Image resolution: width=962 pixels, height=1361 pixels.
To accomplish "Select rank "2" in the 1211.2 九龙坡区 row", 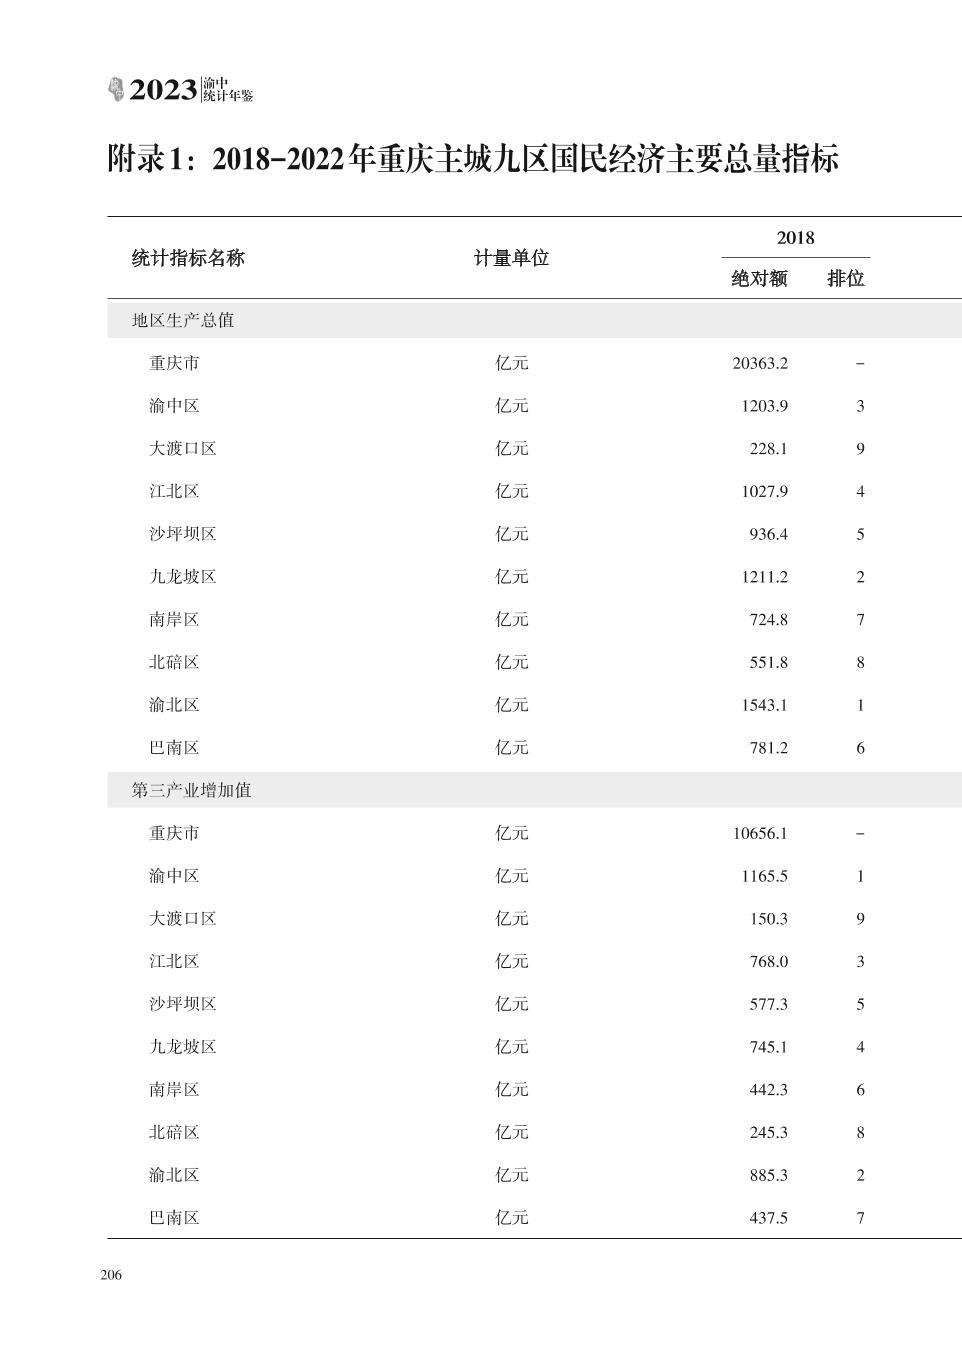I will (860, 577).
